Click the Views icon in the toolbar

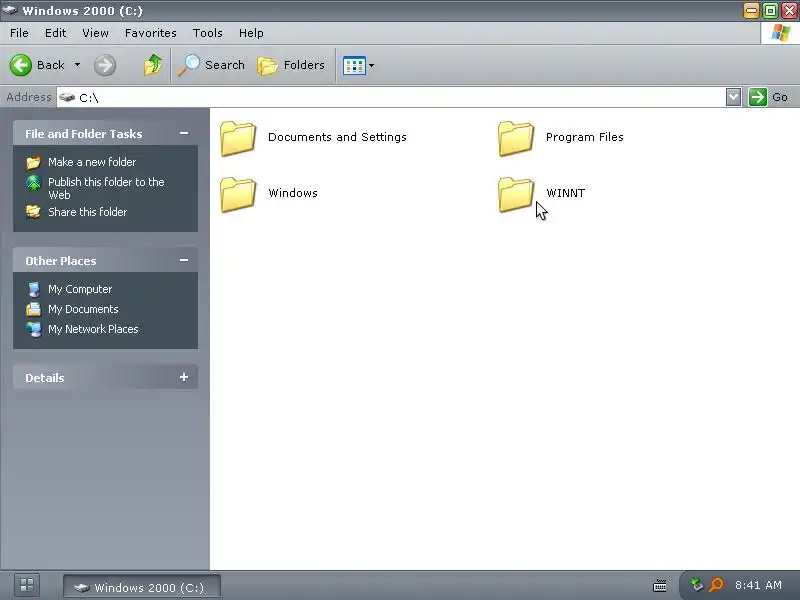click(354, 65)
